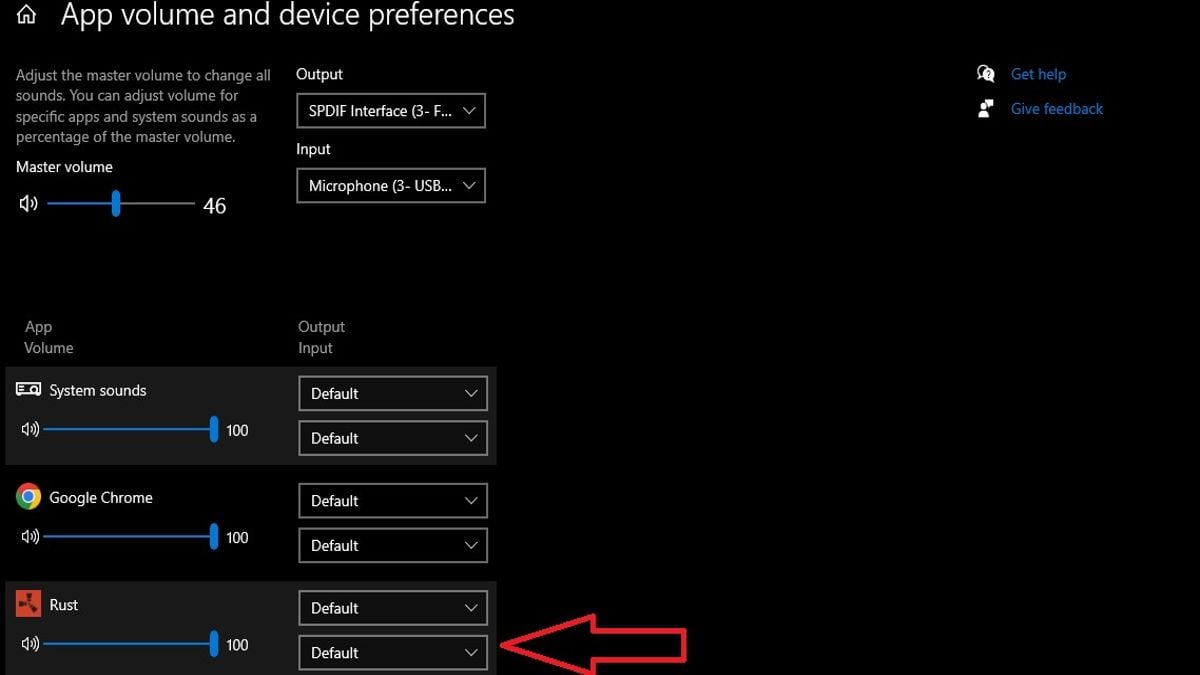Open the Get help link

click(x=1038, y=73)
